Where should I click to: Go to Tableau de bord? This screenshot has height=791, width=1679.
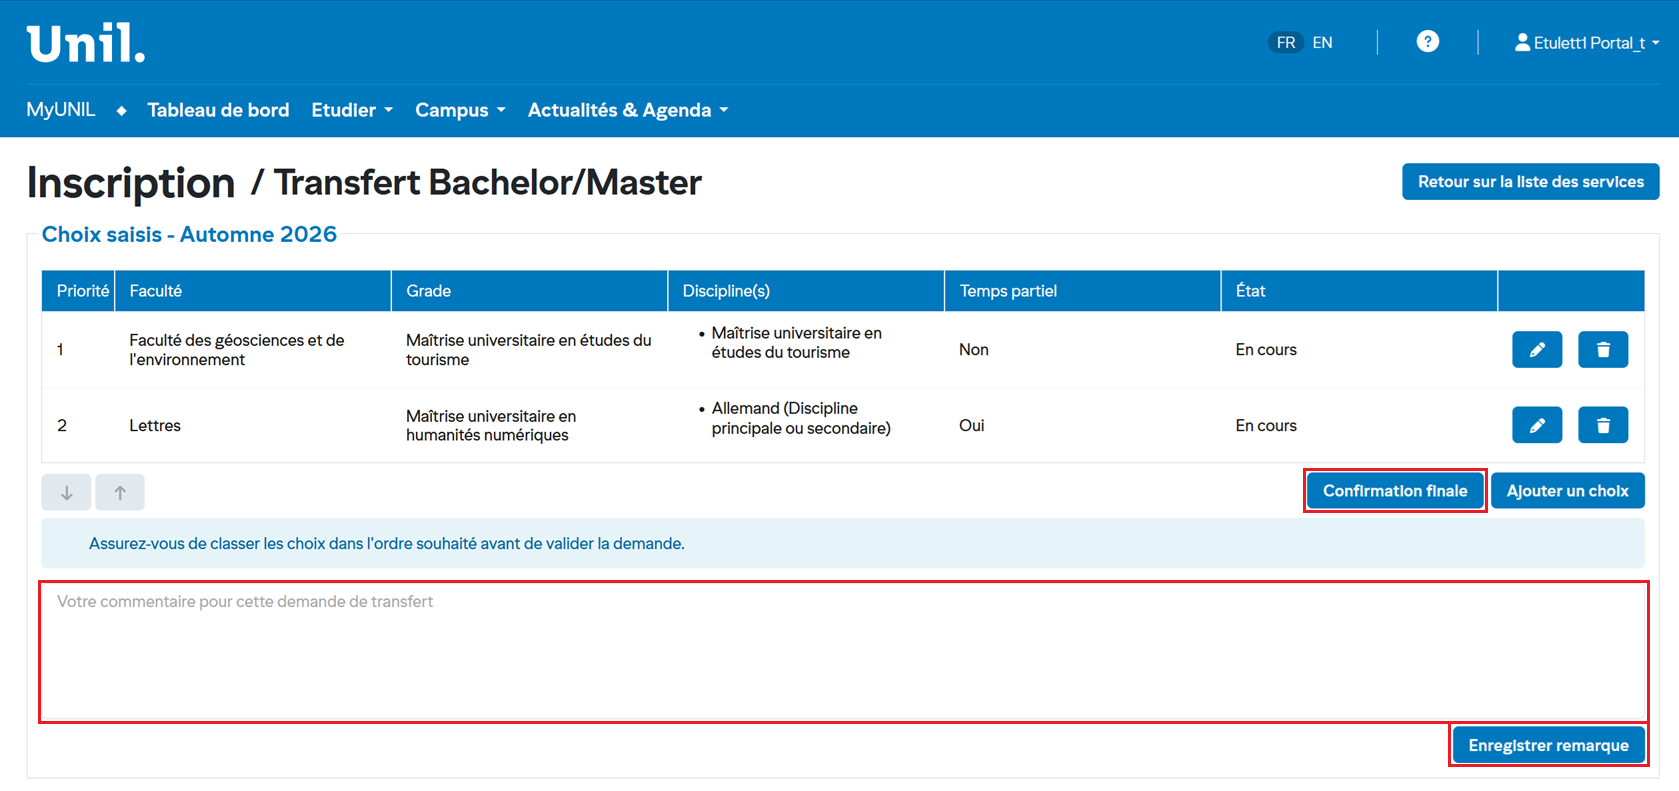click(218, 110)
